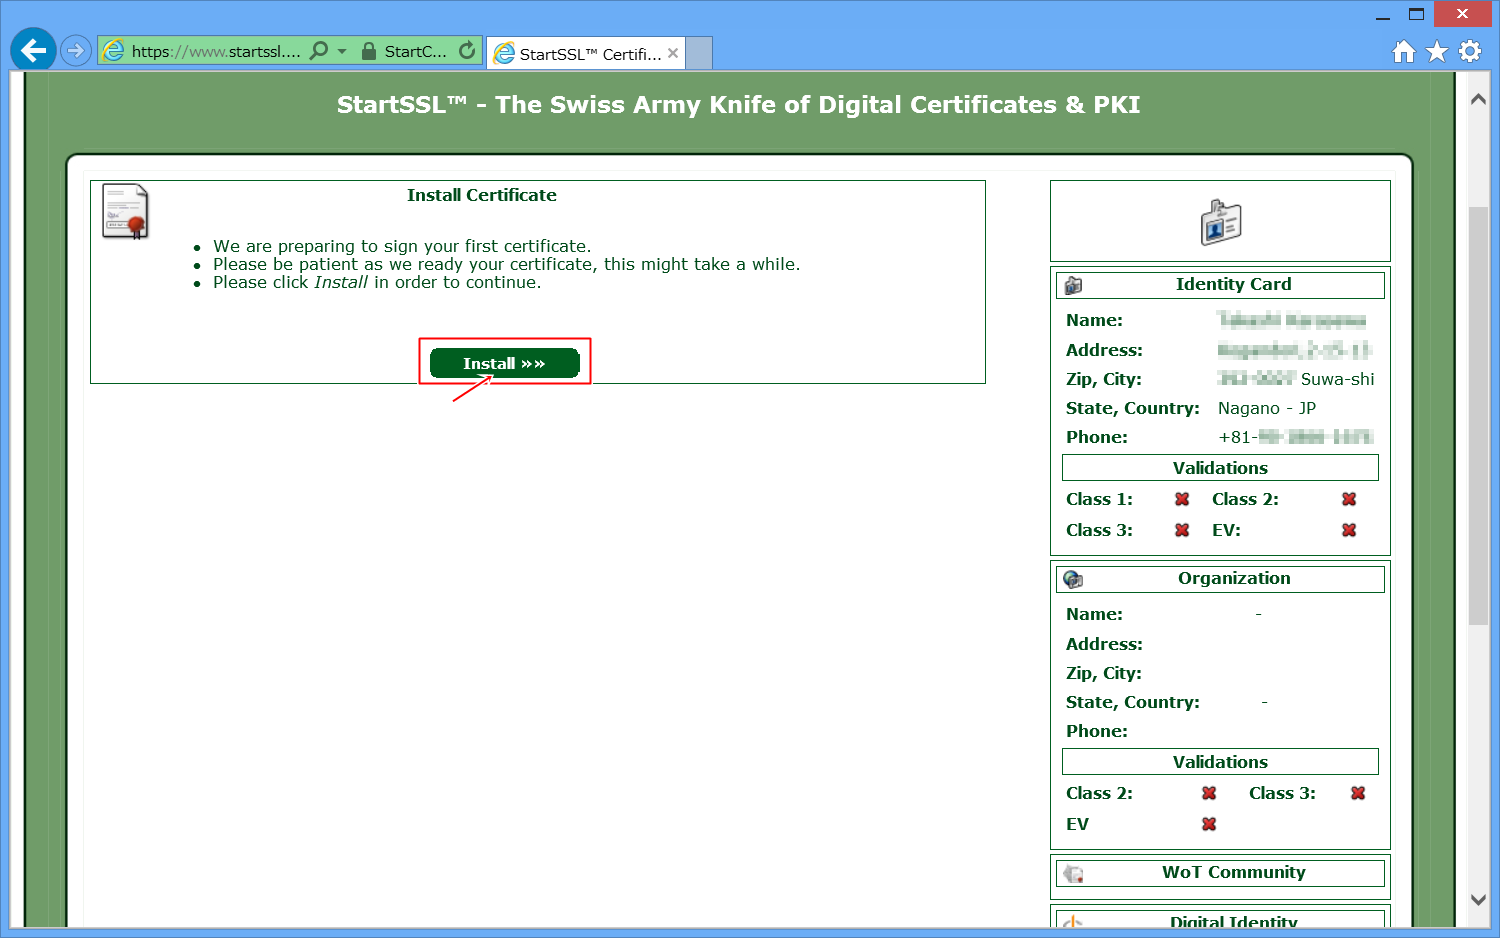The image size is (1500, 938).
Task: Click the ID badge icon above Identity Card
Action: 1220,222
